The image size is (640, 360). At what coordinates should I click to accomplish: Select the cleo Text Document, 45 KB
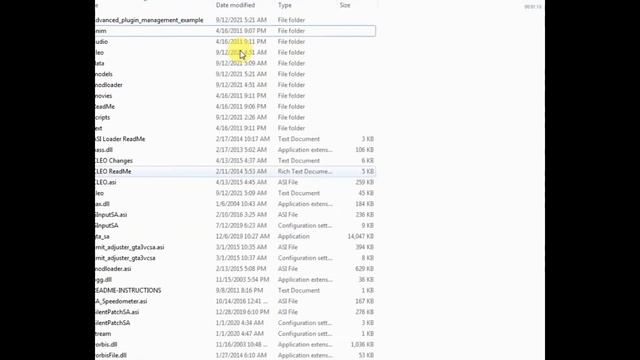(235, 193)
